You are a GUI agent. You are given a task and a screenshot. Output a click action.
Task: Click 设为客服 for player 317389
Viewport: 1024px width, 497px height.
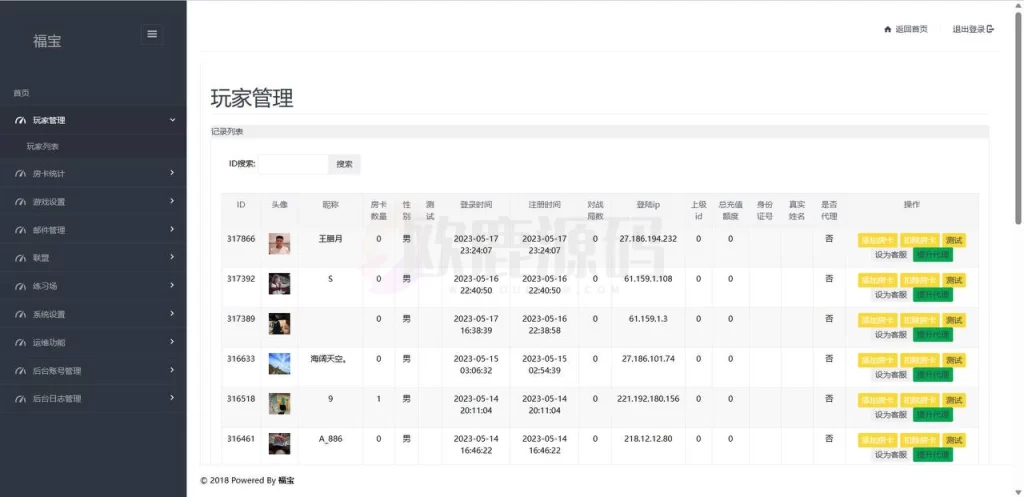(x=891, y=335)
